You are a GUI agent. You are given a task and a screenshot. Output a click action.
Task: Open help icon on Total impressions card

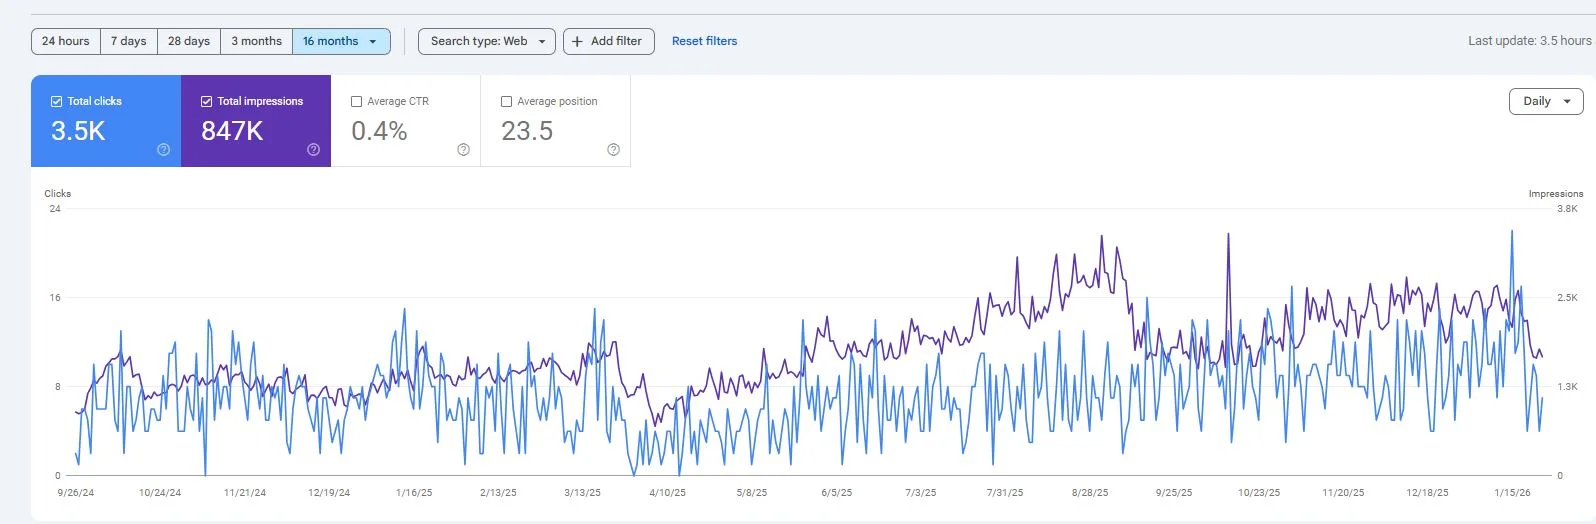pyautogui.click(x=313, y=150)
